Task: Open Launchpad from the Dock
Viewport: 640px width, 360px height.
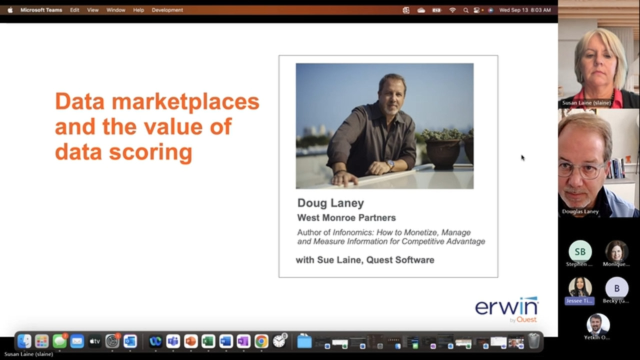Action: [x=42, y=341]
